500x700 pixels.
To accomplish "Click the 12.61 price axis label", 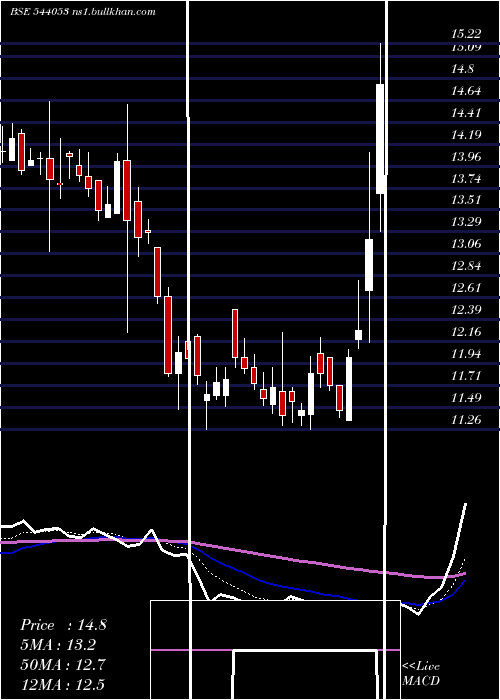I will pyautogui.click(x=466, y=288).
